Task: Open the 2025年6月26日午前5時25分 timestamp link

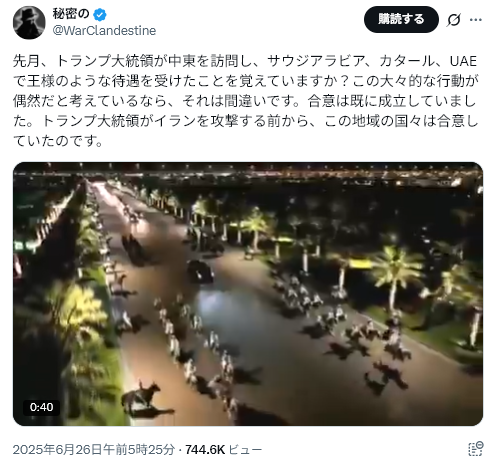Action: 94,449
